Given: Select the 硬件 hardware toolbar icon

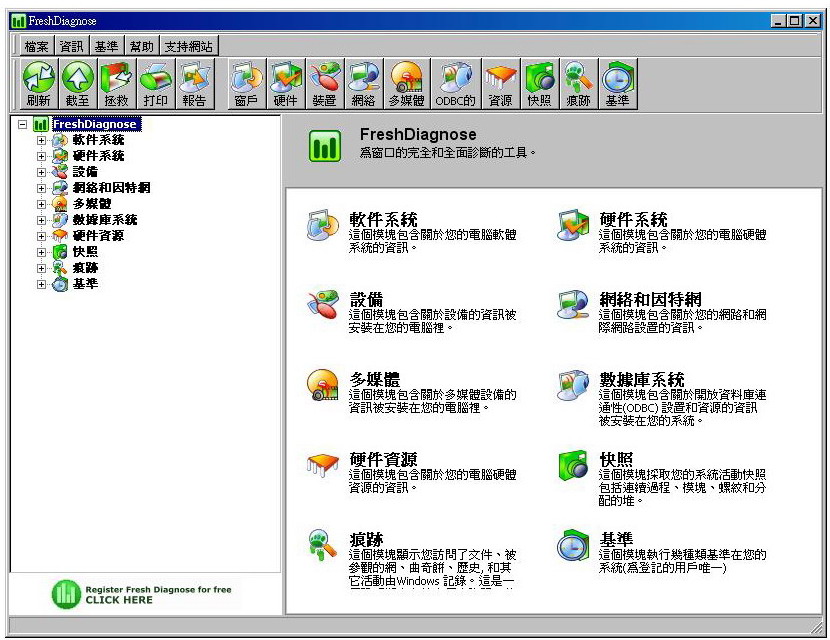Looking at the screenshot, I should click(x=286, y=84).
